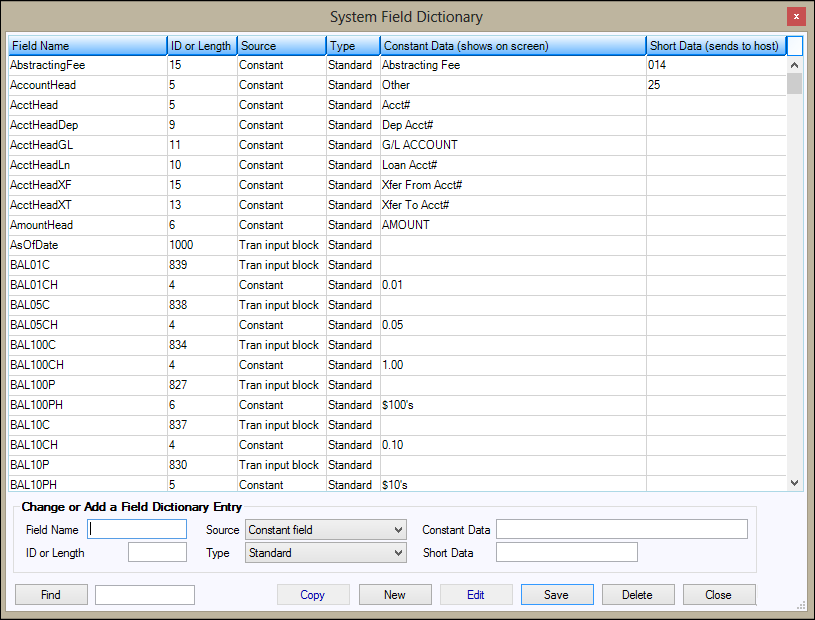Focus the Field Name input box
815x620 pixels.
point(137,529)
